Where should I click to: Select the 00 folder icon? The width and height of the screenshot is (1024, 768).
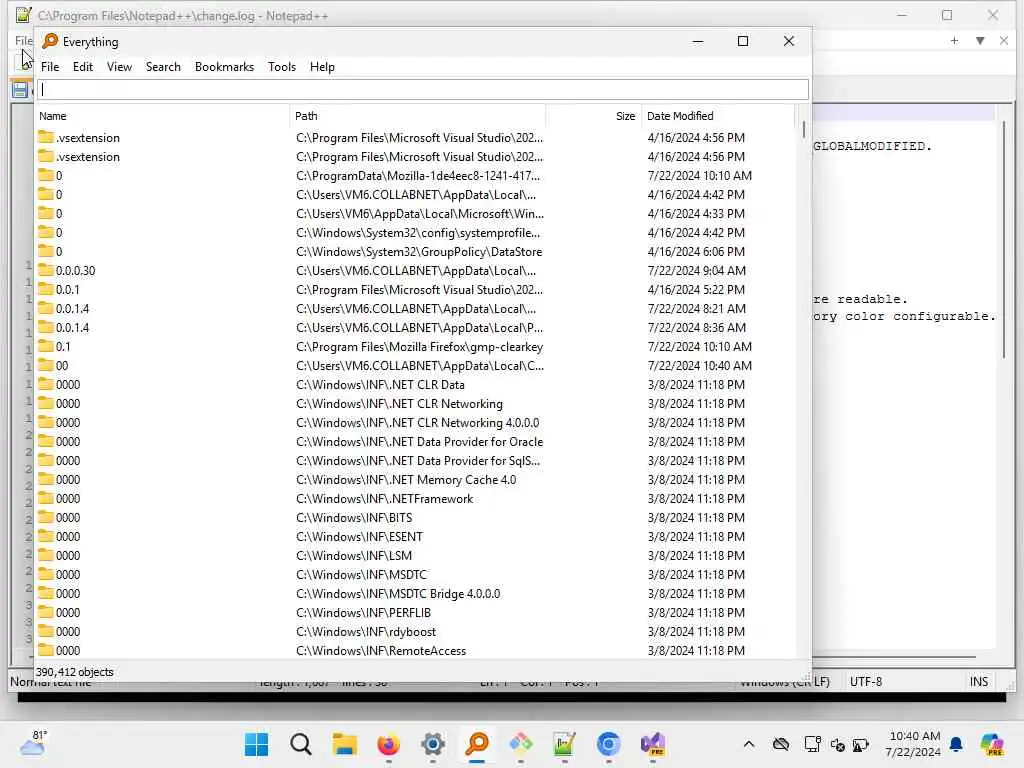[x=46, y=365]
